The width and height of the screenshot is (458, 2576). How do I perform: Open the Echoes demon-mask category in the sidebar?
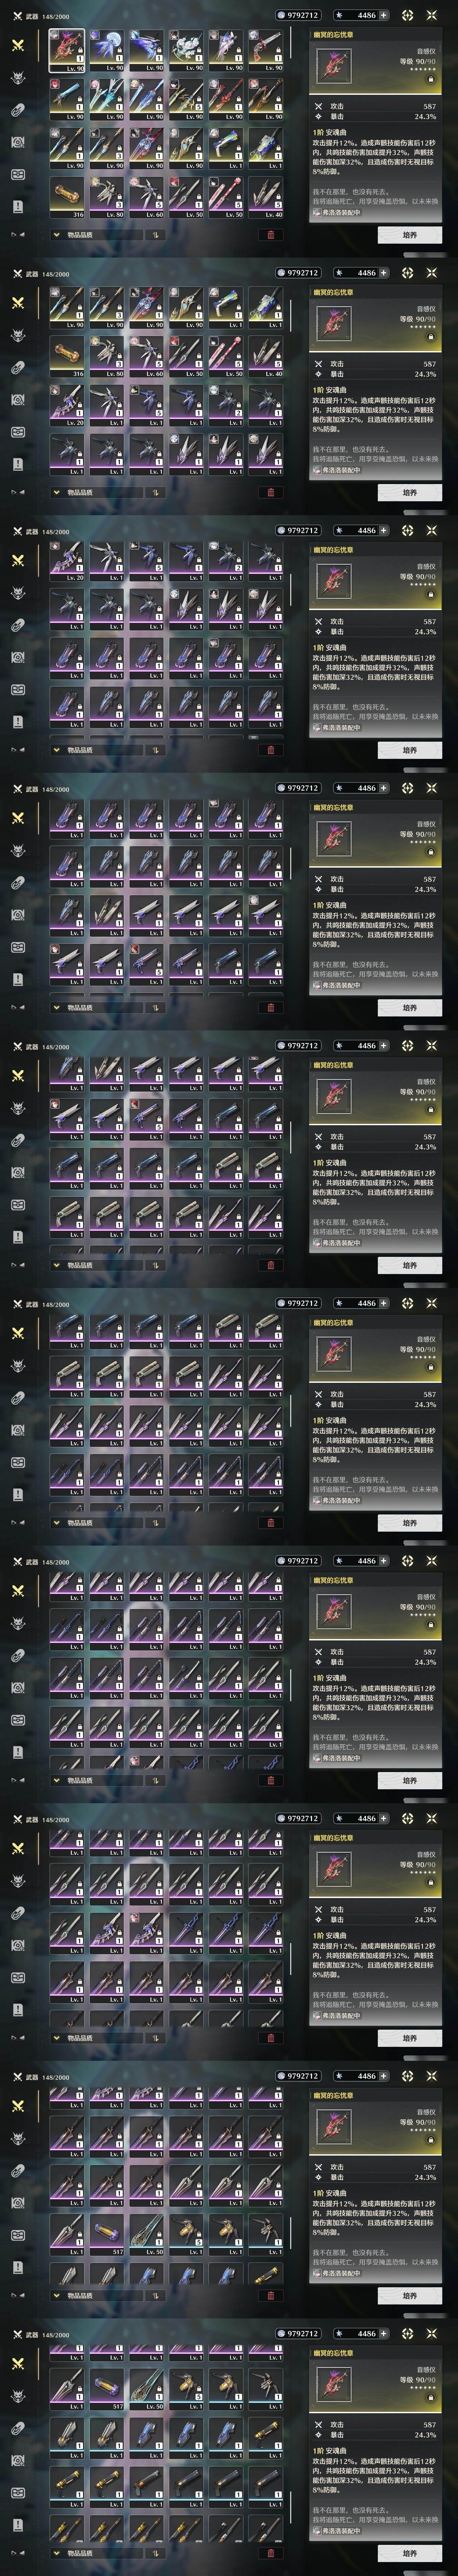click(x=17, y=77)
